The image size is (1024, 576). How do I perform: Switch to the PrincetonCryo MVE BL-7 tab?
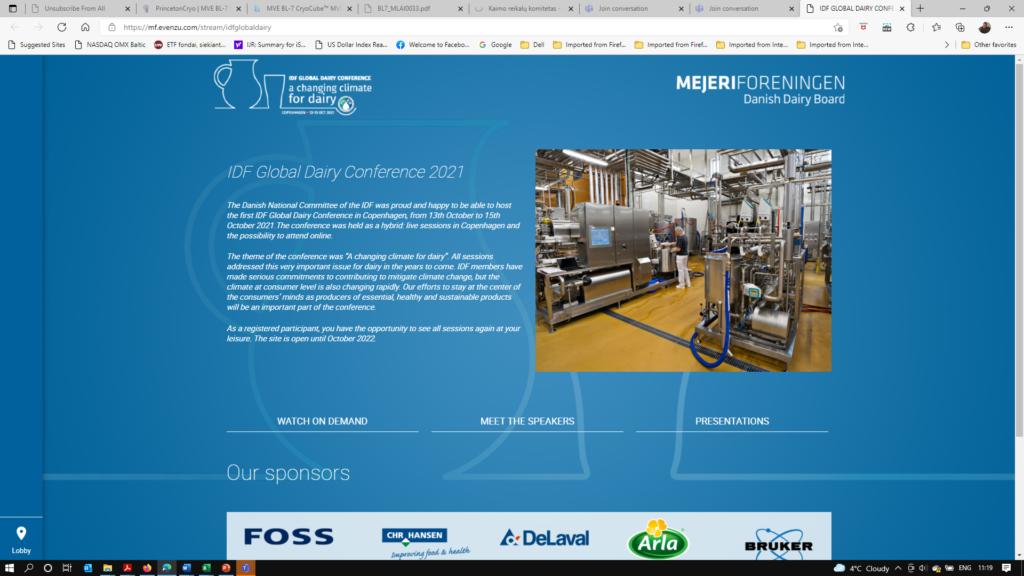(x=191, y=8)
